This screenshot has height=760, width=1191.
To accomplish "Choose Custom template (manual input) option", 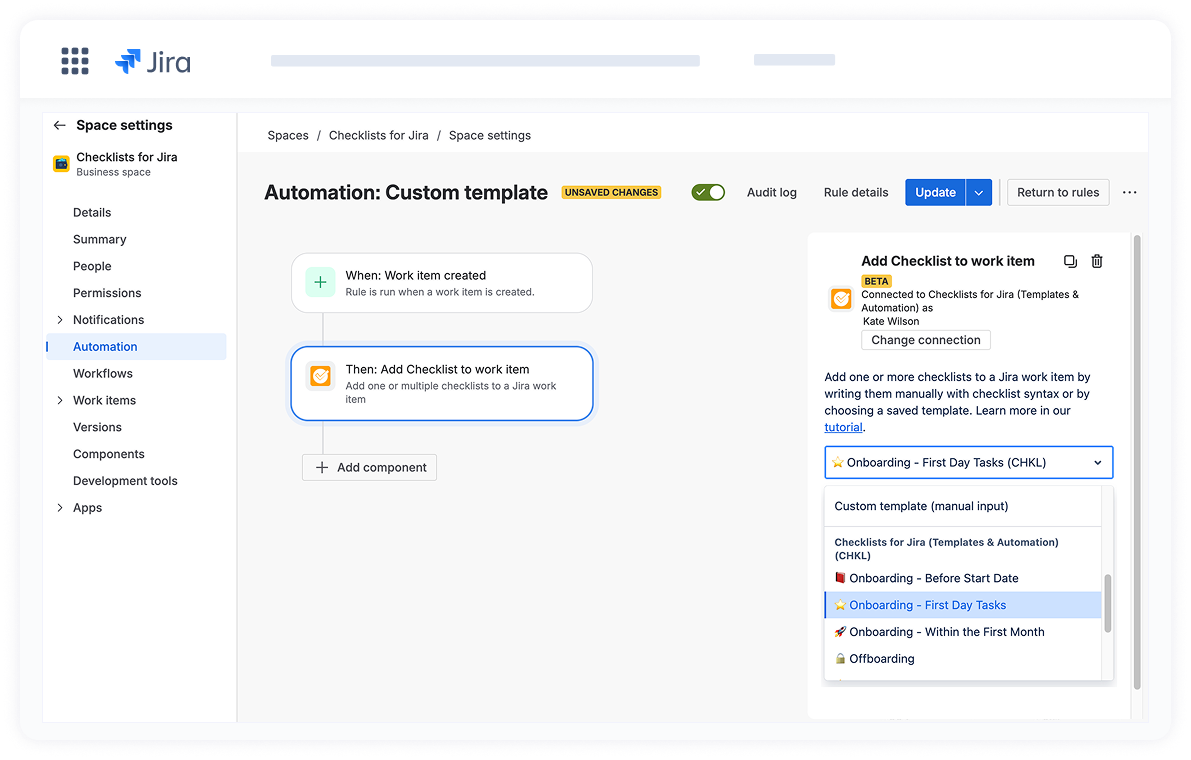I will (921, 506).
